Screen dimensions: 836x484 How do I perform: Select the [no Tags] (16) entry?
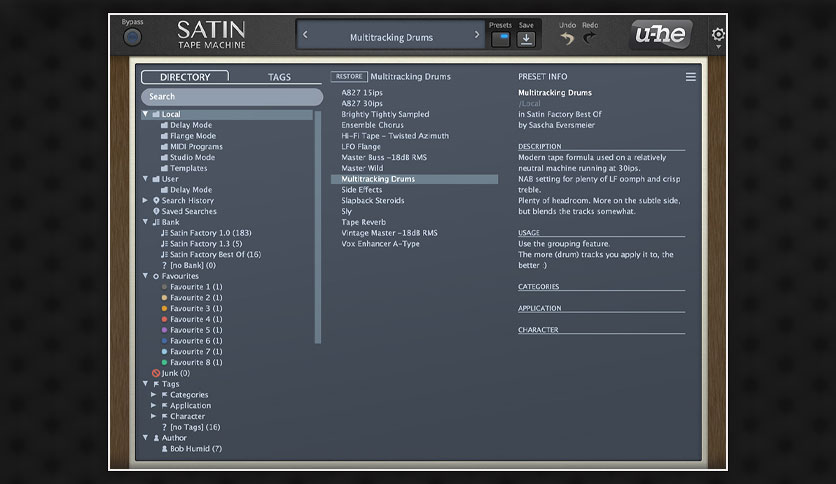[190, 427]
